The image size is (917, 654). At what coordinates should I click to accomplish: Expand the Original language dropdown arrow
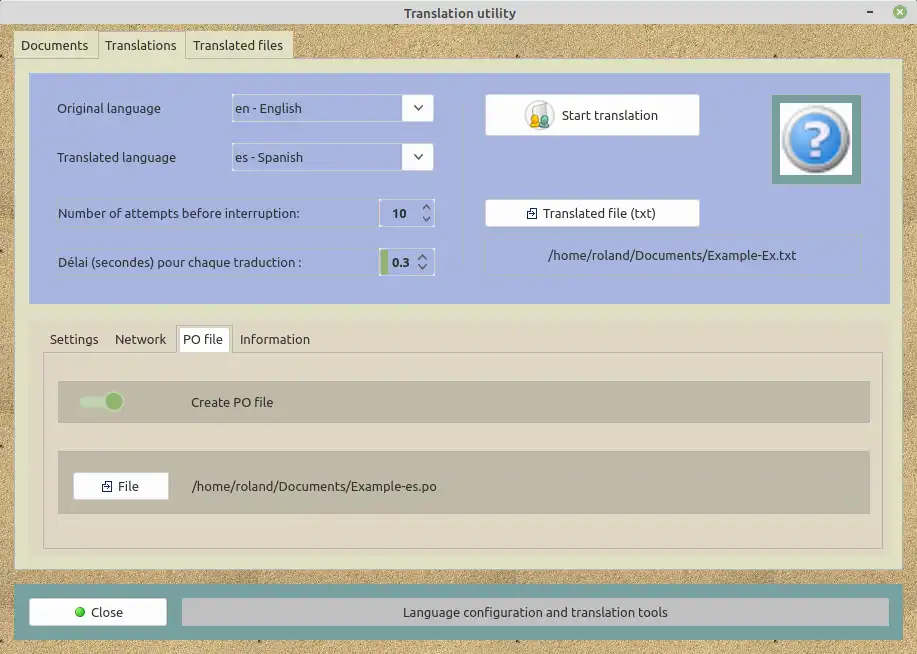click(418, 108)
